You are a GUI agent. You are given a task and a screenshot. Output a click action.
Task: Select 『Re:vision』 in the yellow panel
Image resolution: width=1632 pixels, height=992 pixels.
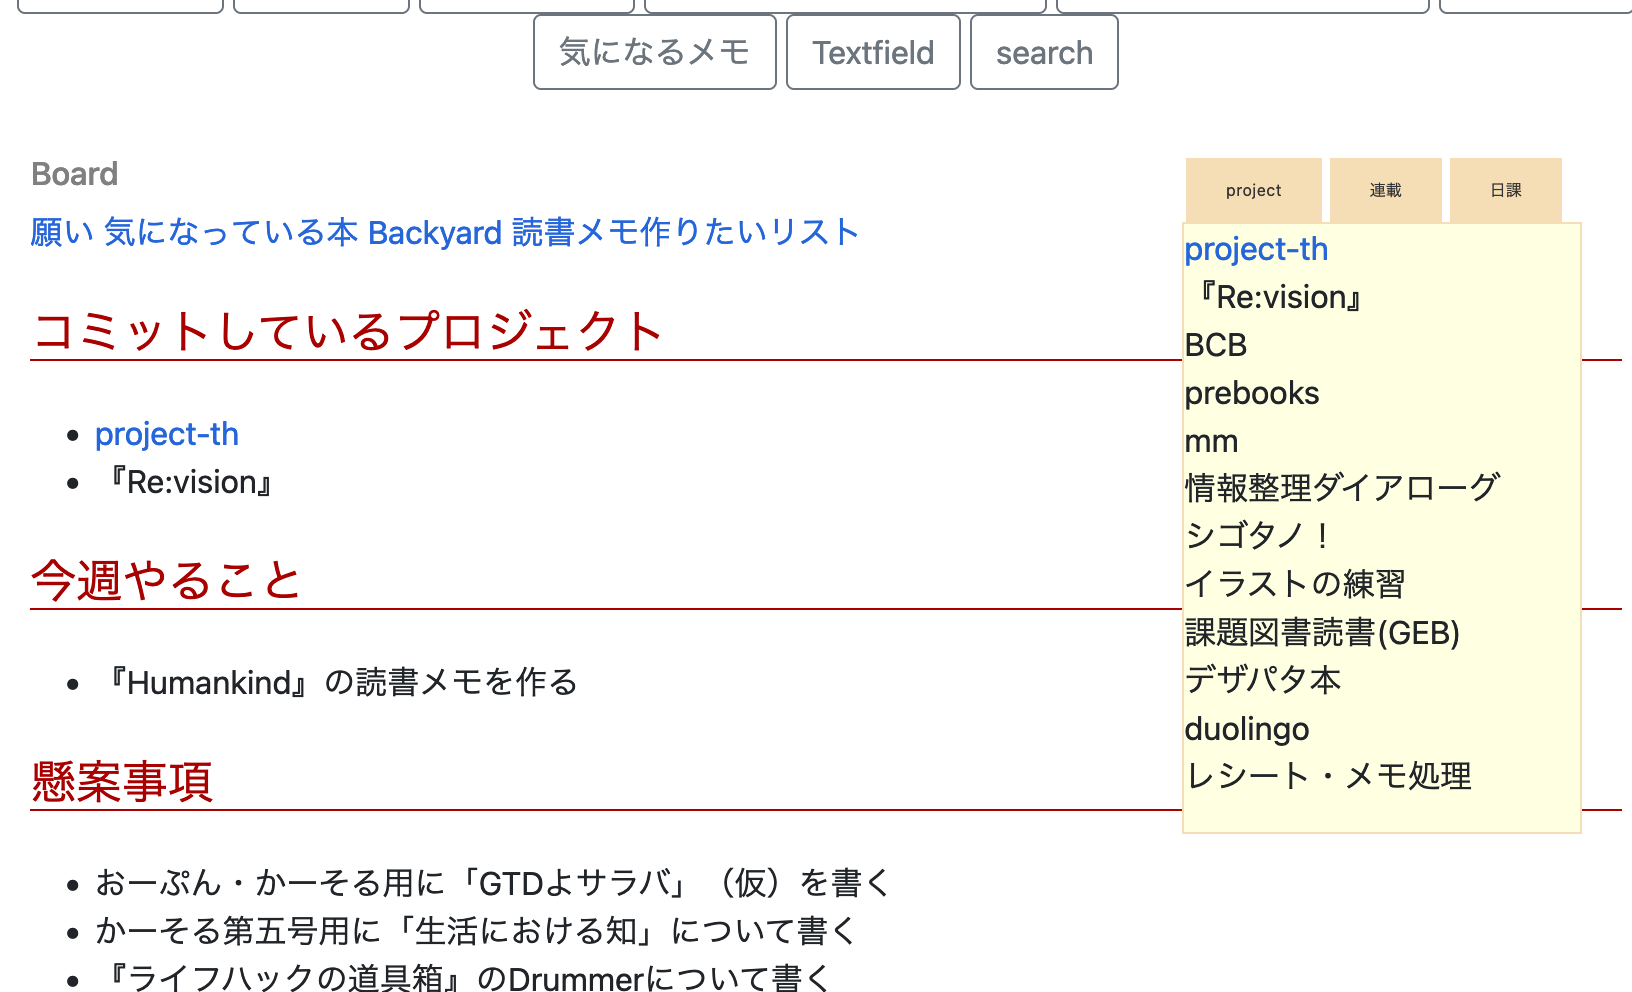point(1274,297)
